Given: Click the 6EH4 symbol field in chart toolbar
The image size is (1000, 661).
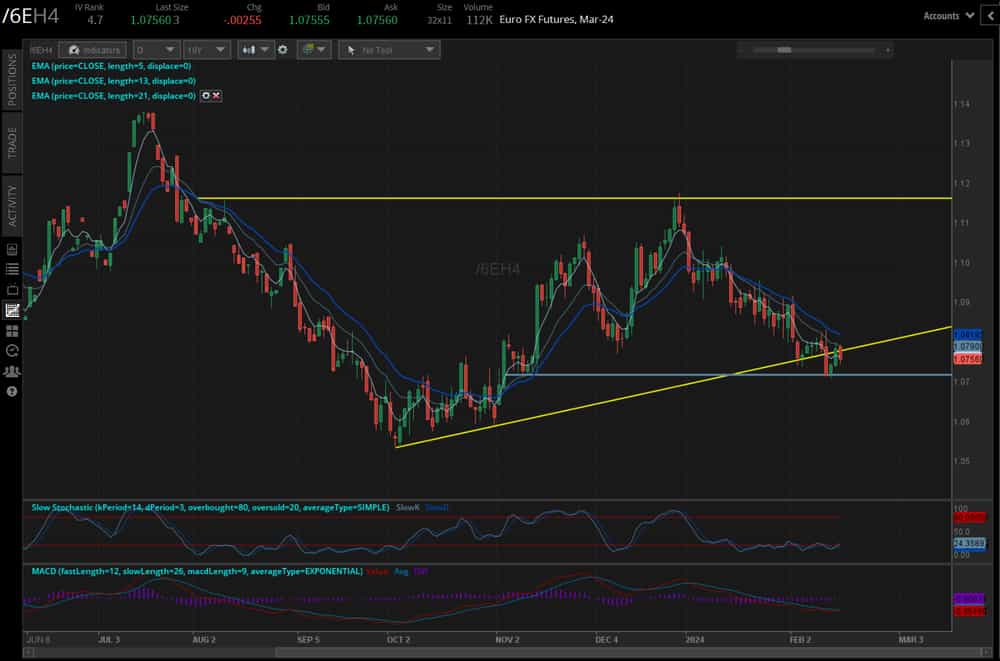Looking at the screenshot, I should point(41,50).
